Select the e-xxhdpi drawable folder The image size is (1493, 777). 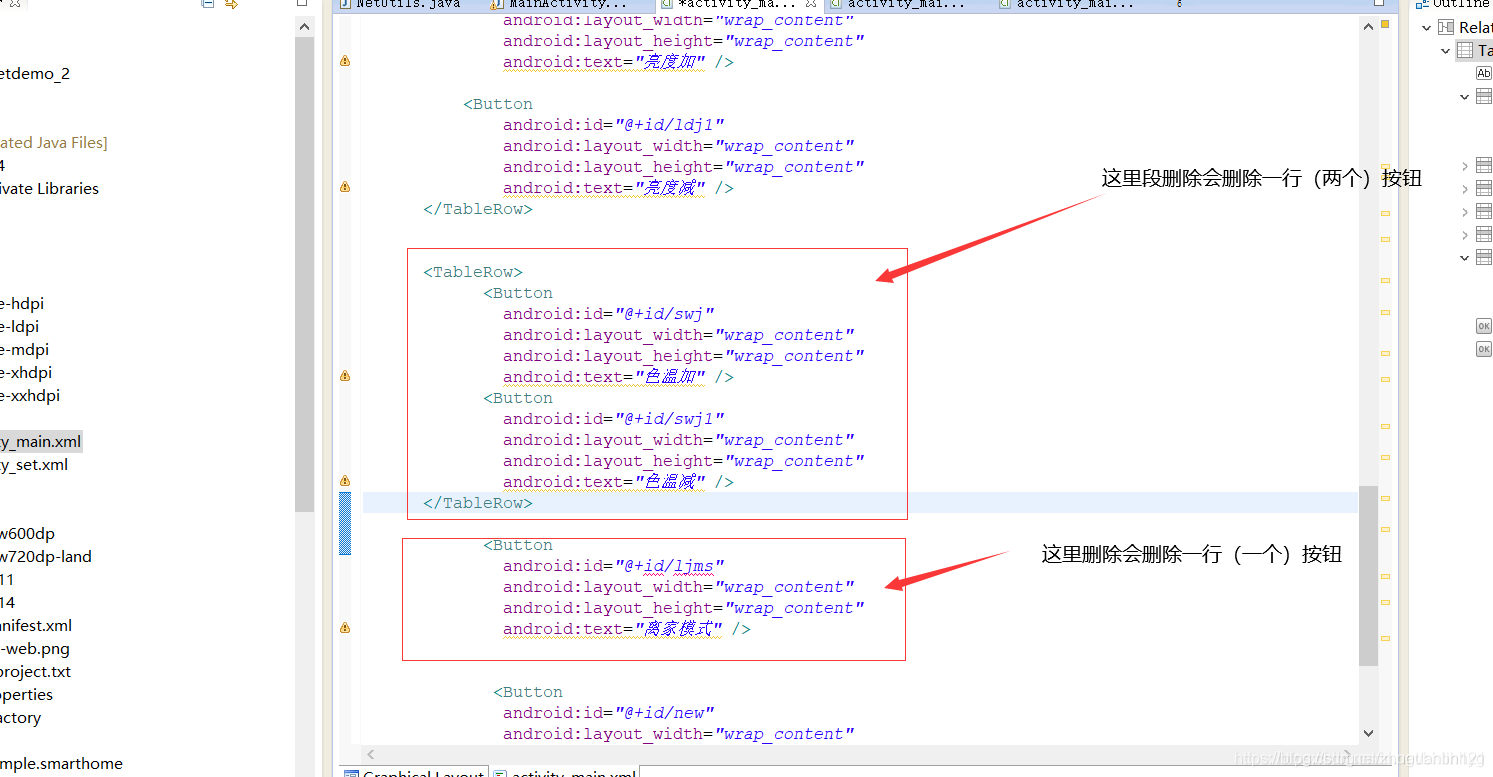pos(30,396)
